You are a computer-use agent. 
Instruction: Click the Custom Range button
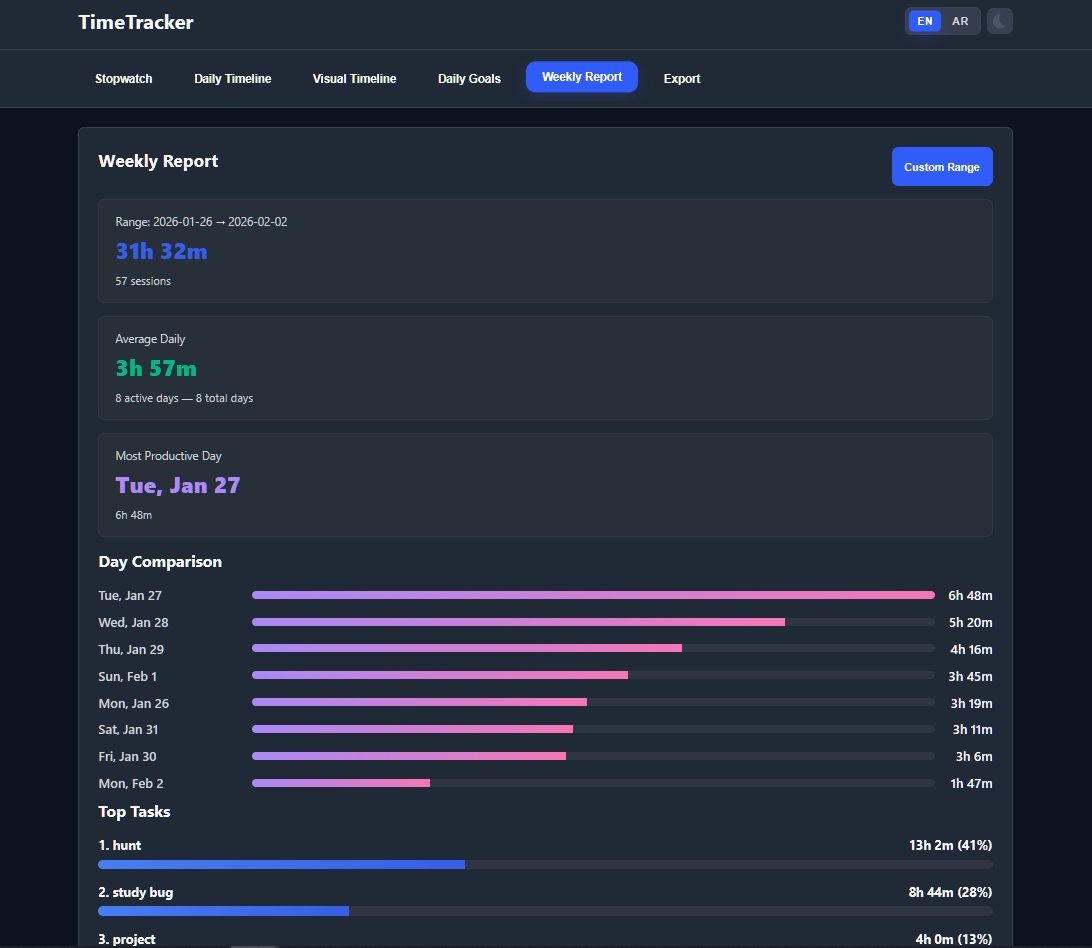(x=942, y=166)
